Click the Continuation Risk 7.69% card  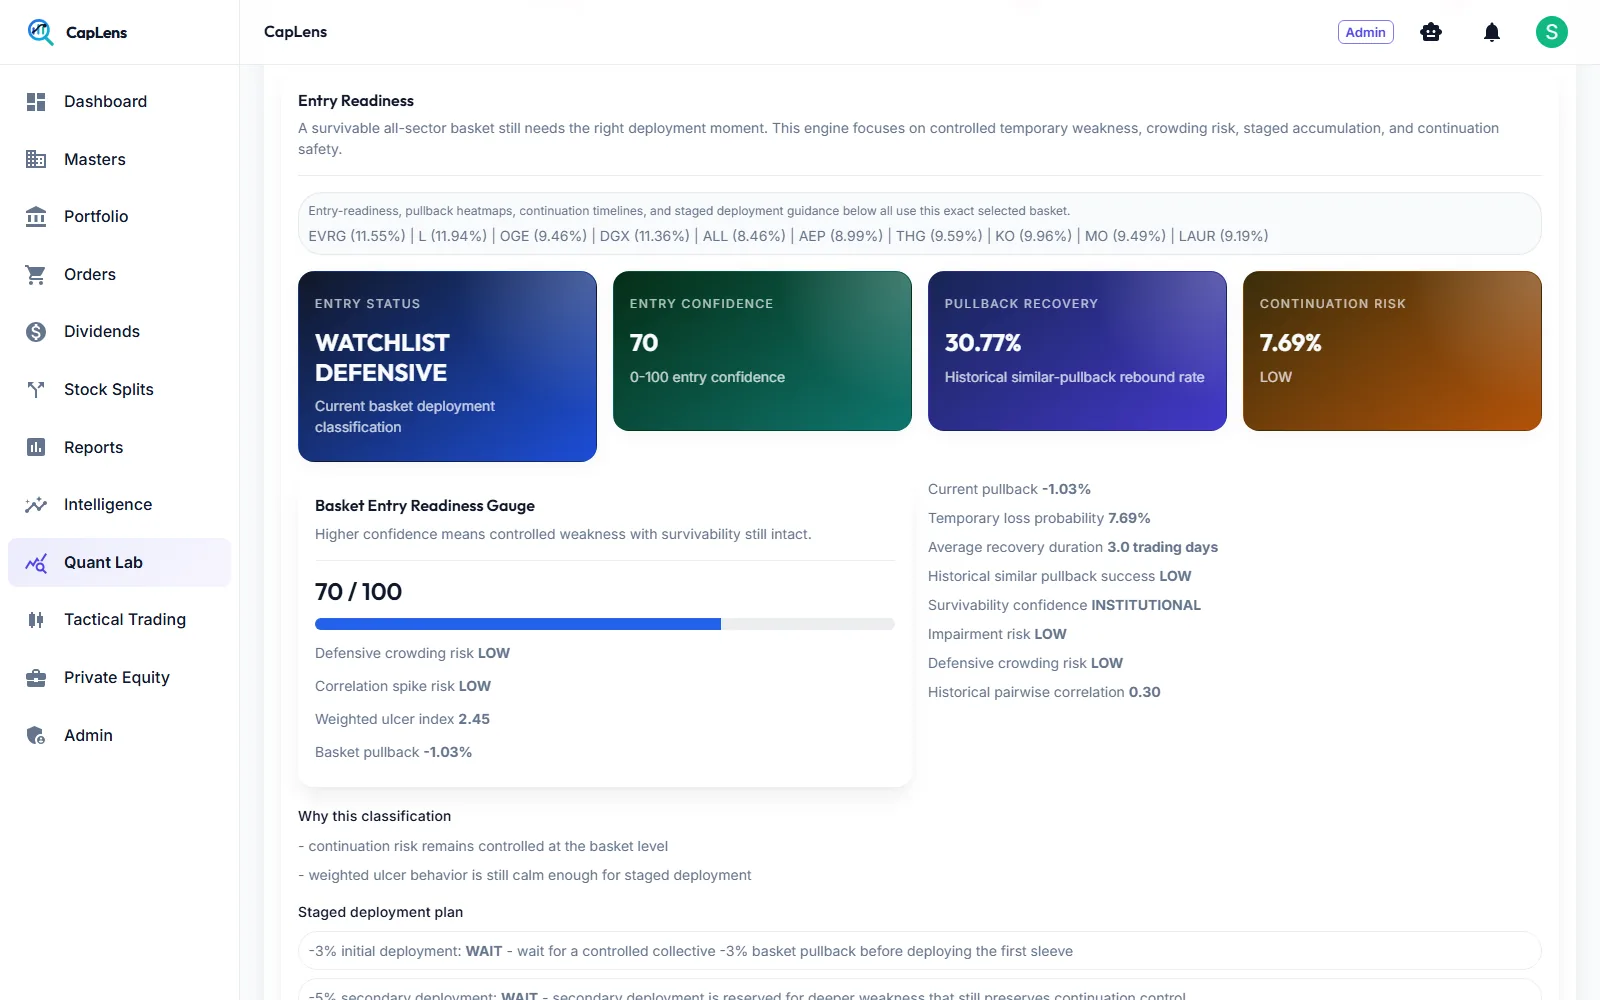(x=1392, y=351)
